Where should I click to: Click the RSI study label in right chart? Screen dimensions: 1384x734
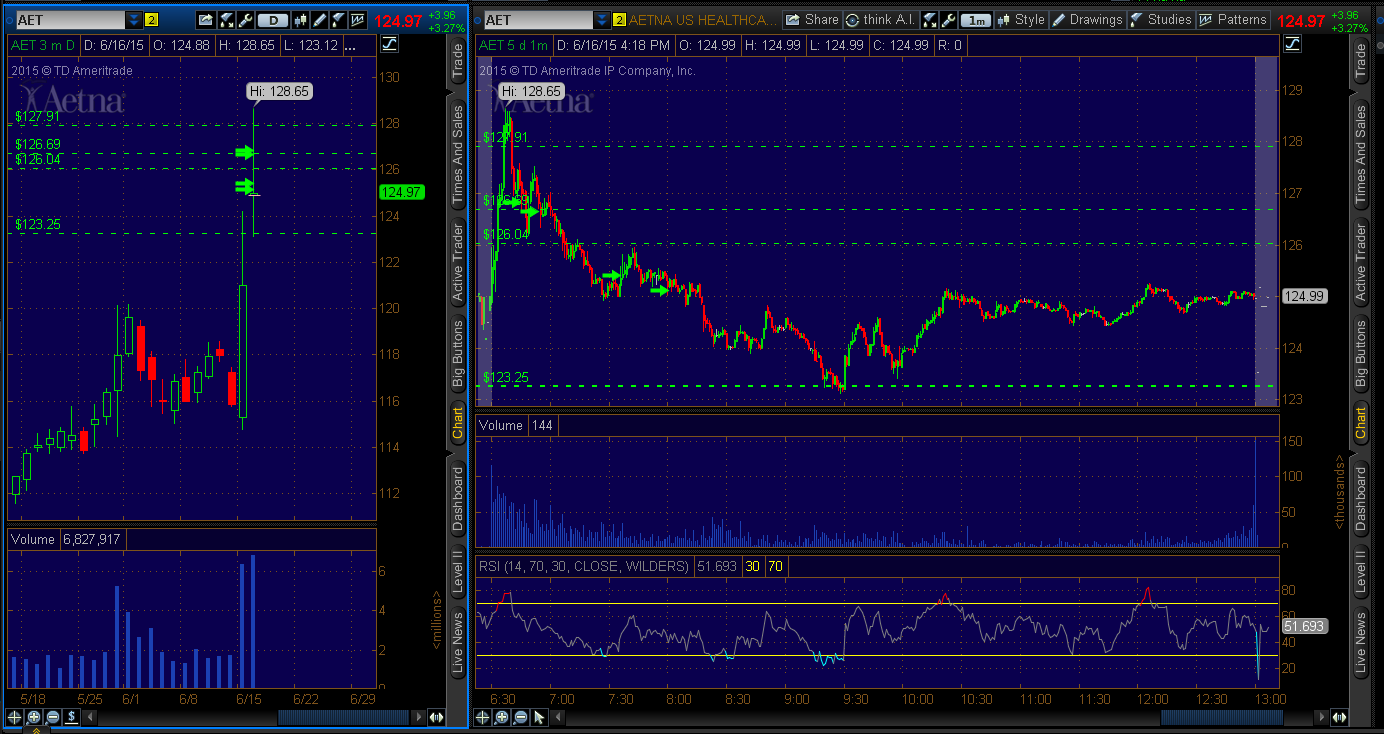click(584, 566)
